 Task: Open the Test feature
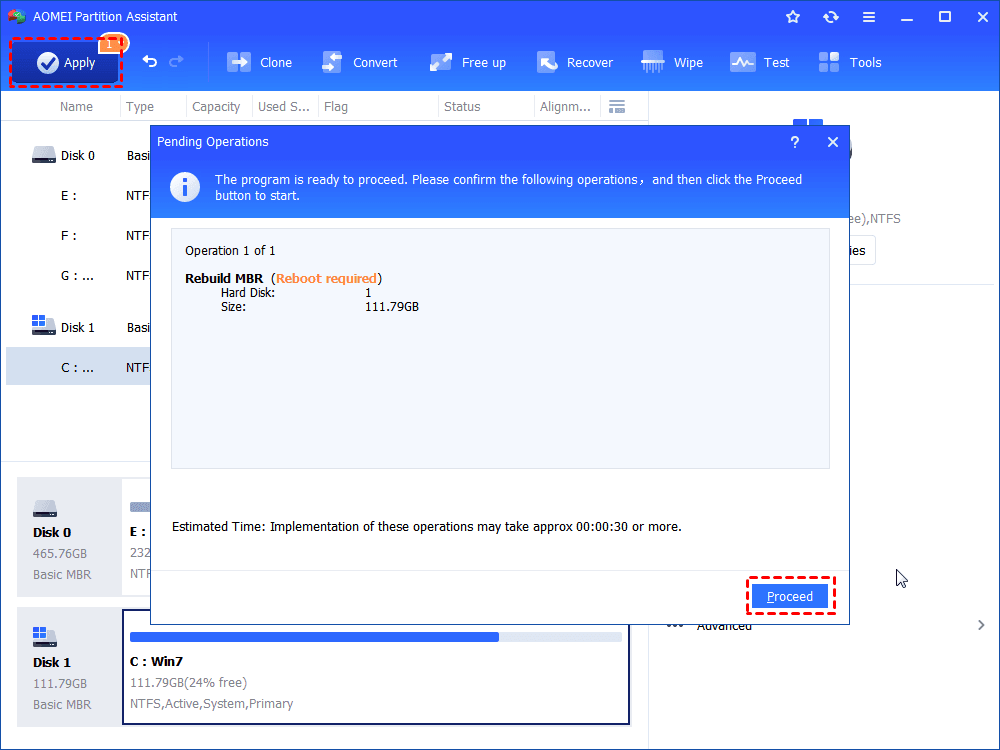(760, 62)
